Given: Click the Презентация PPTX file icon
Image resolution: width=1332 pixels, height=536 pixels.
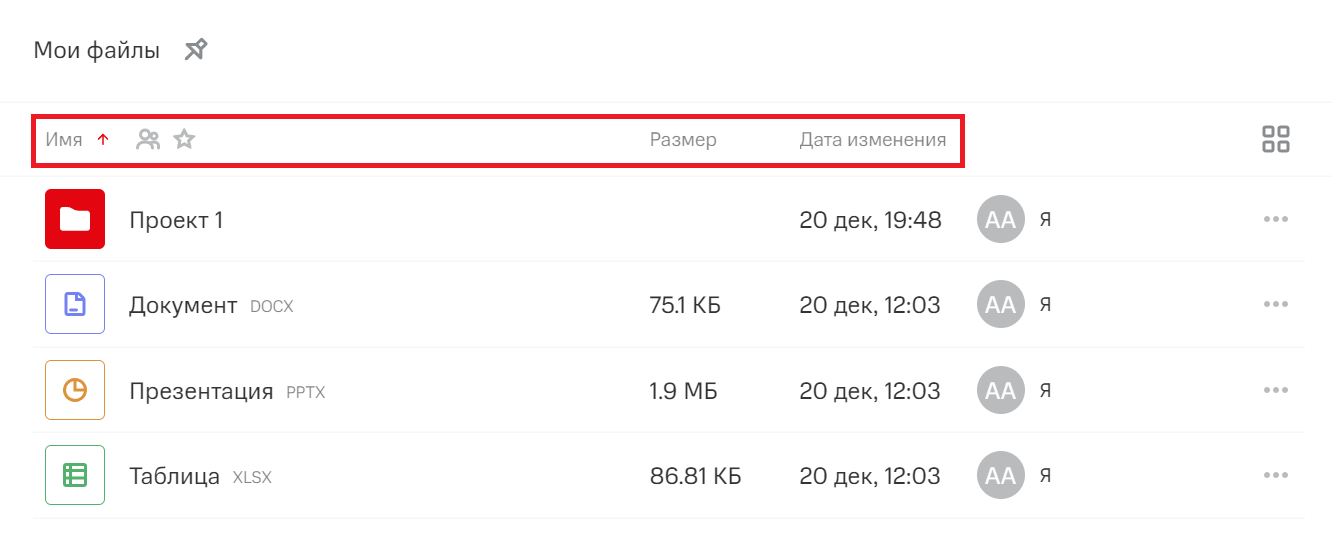Looking at the screenshot, I should tap(75, 390).
